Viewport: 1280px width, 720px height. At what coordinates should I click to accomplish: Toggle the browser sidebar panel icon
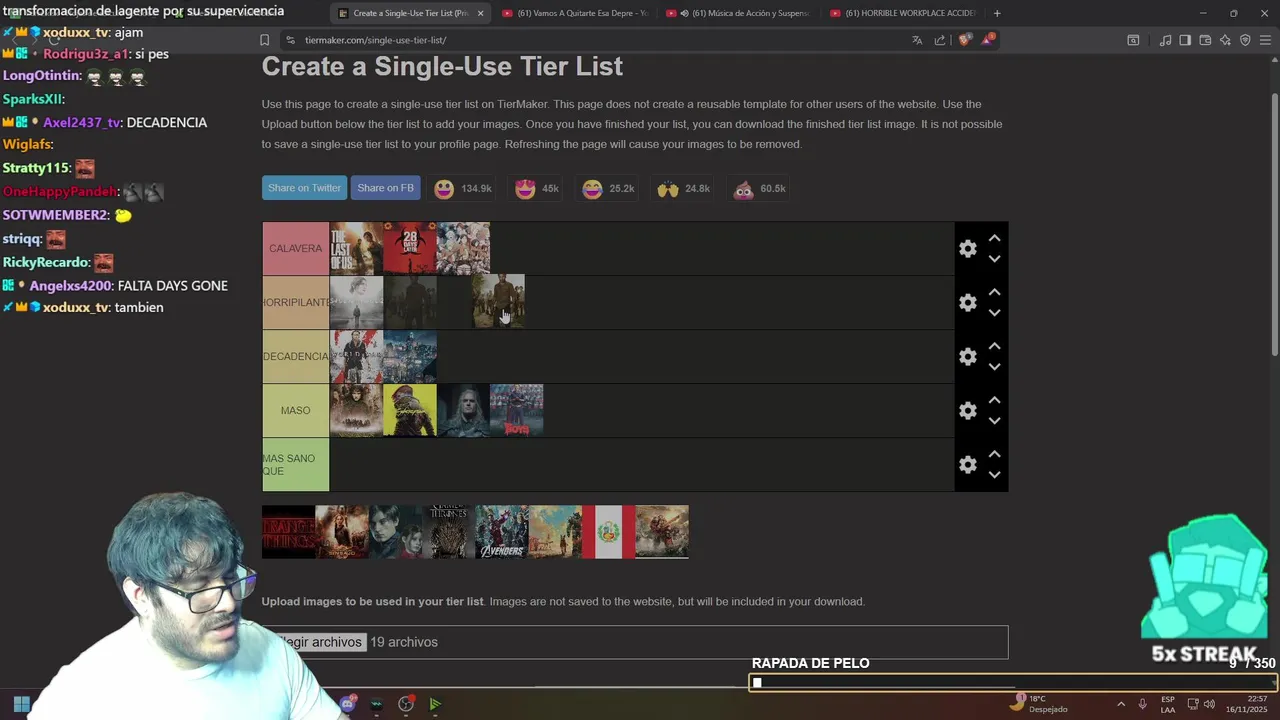point(1185,40)
